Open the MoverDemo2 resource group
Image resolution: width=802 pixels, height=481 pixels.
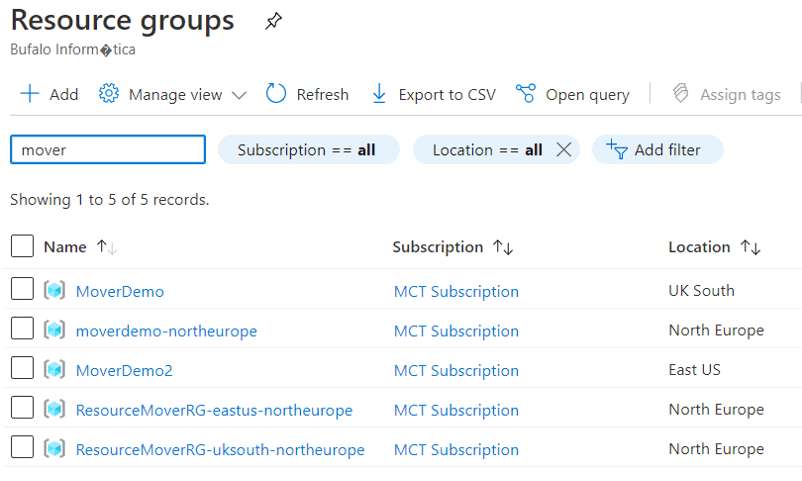pos(124,370)
